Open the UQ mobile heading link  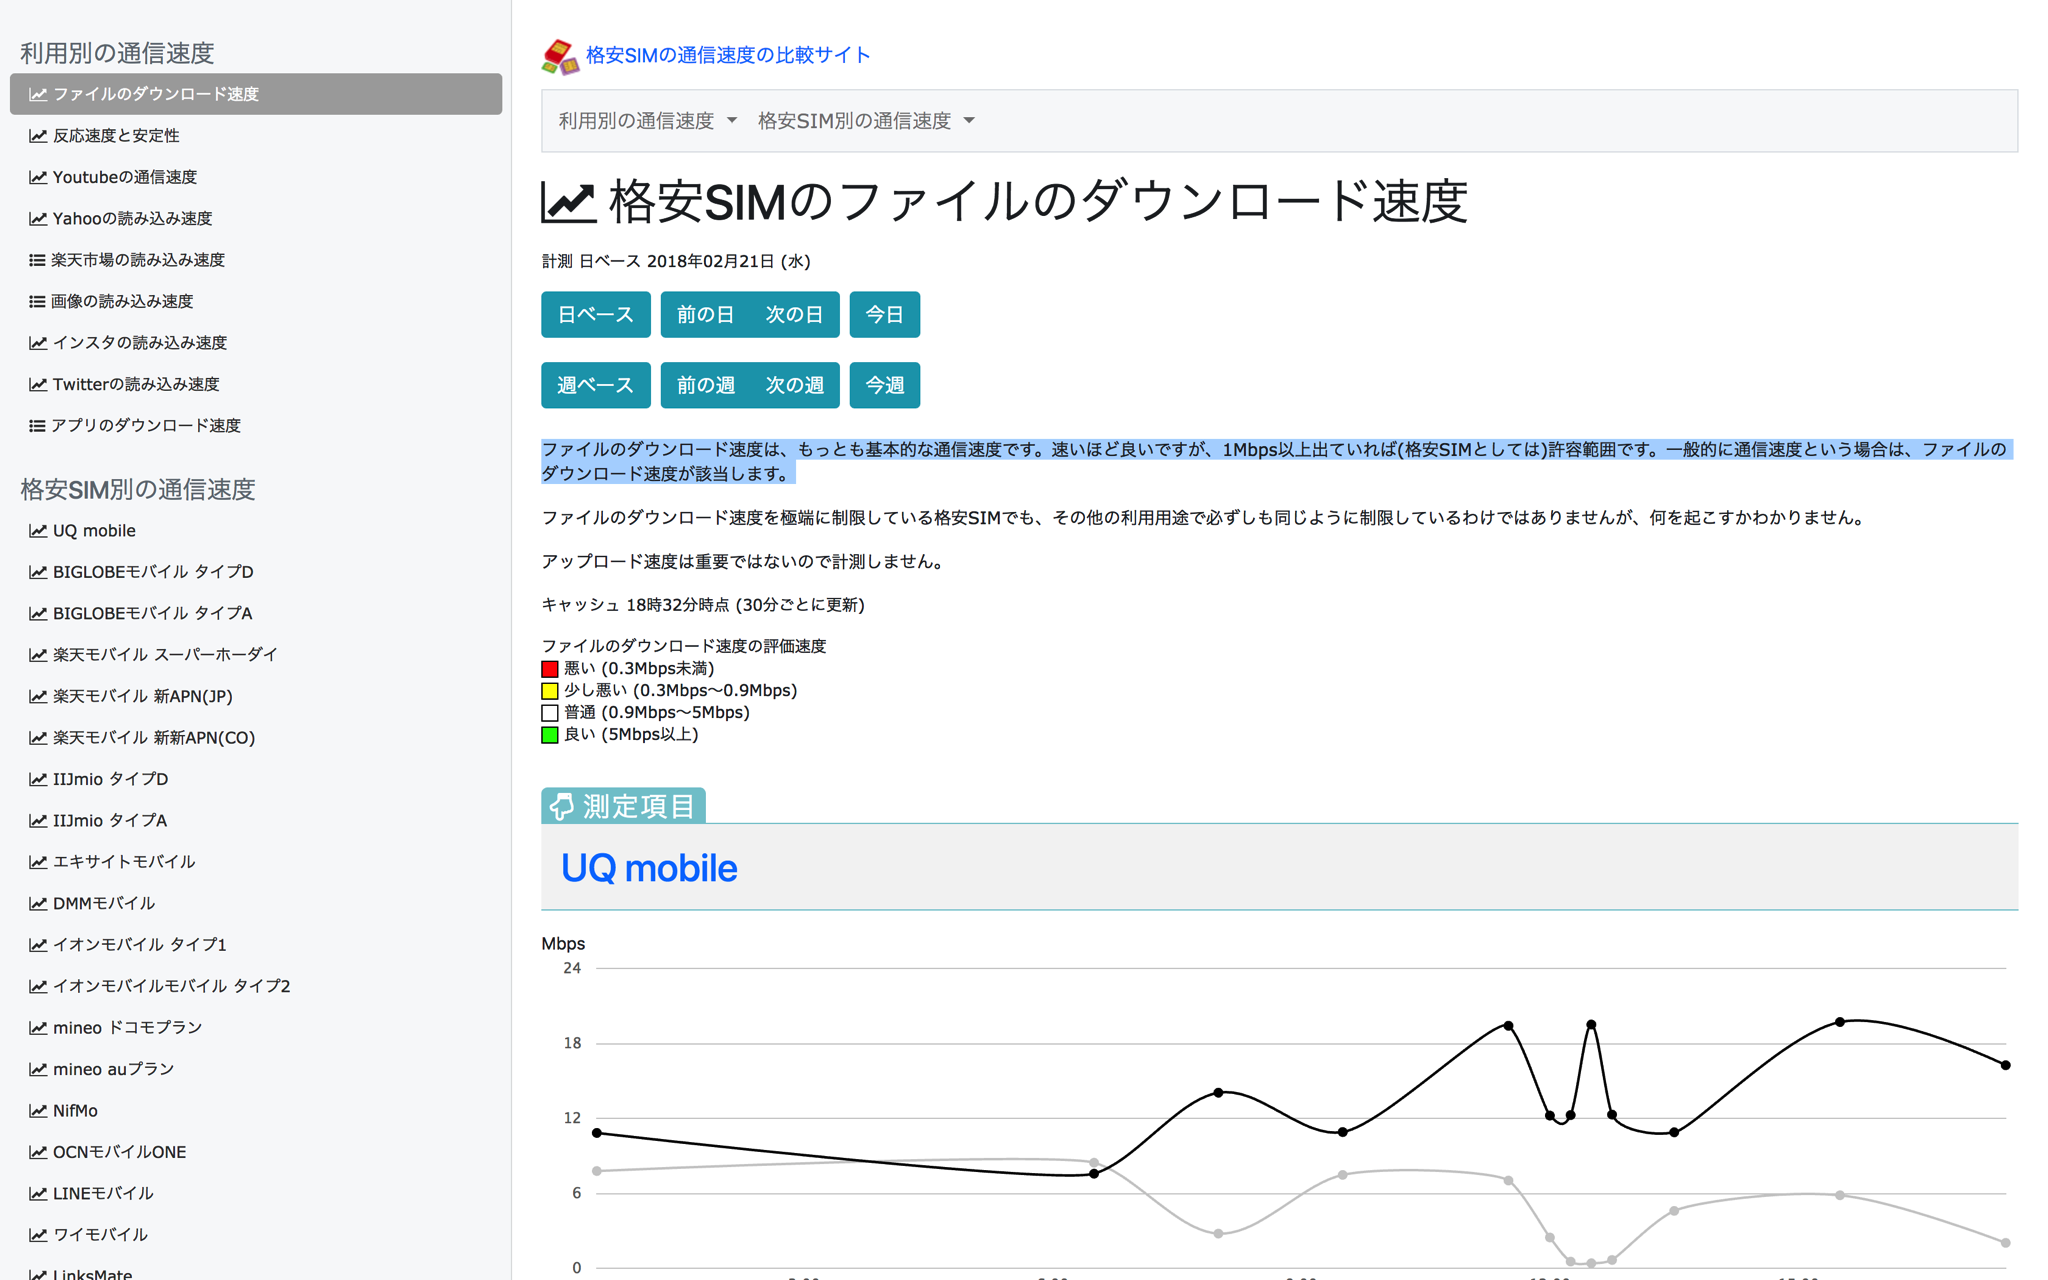[x=649, y=868]
